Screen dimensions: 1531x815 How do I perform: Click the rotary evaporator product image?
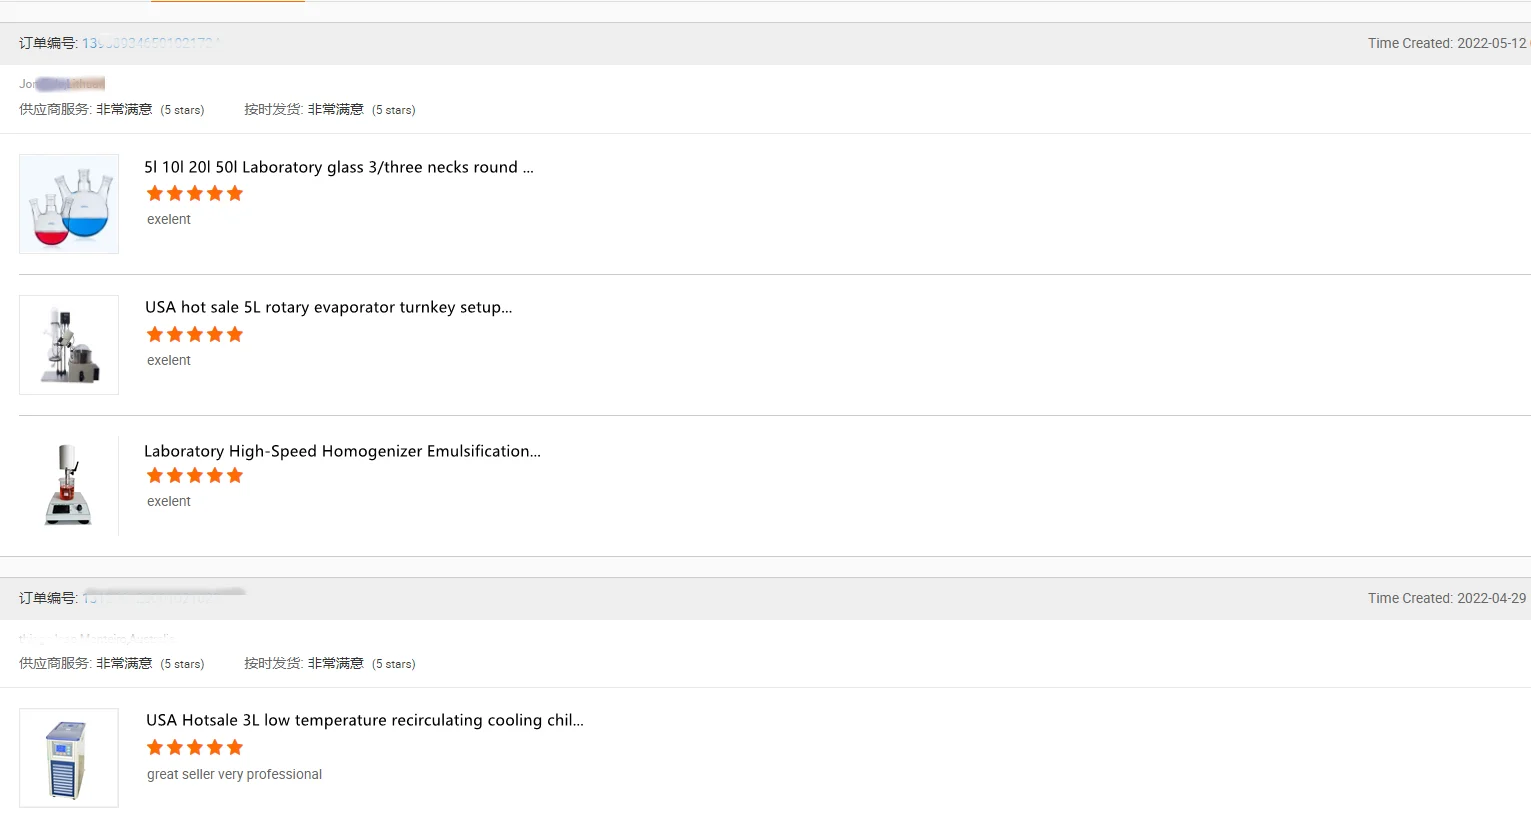pyautogui.click(x=69, y=345)
